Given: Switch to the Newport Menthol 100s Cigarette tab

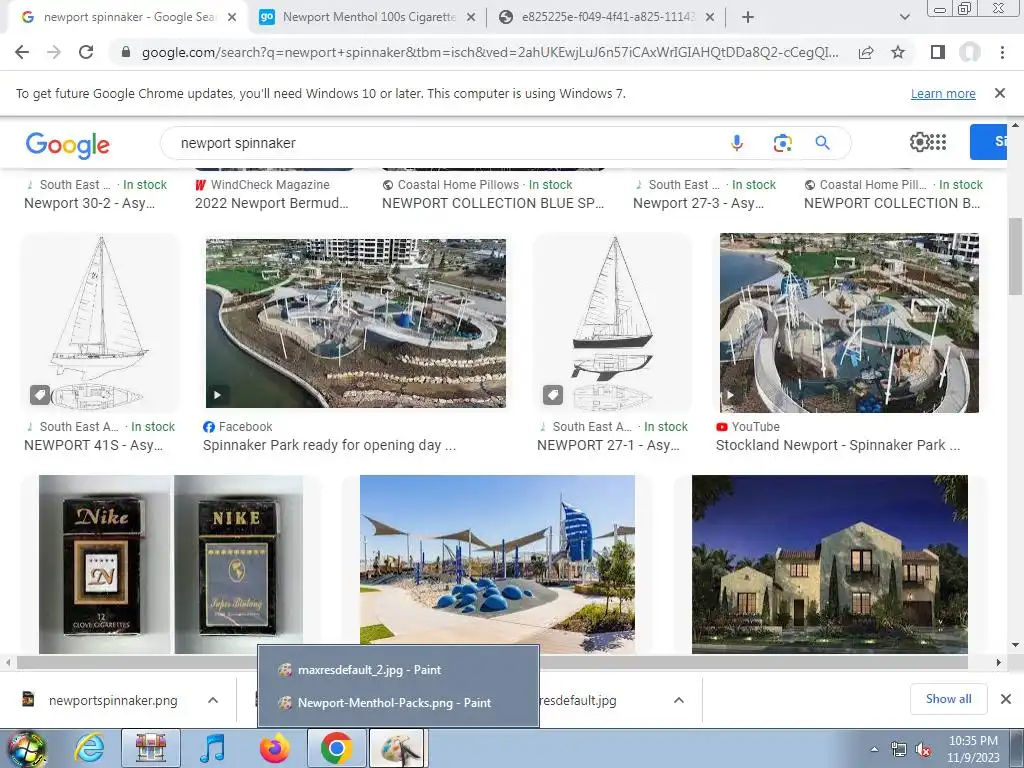Looking at the screenshot, I should pos(369,17).
